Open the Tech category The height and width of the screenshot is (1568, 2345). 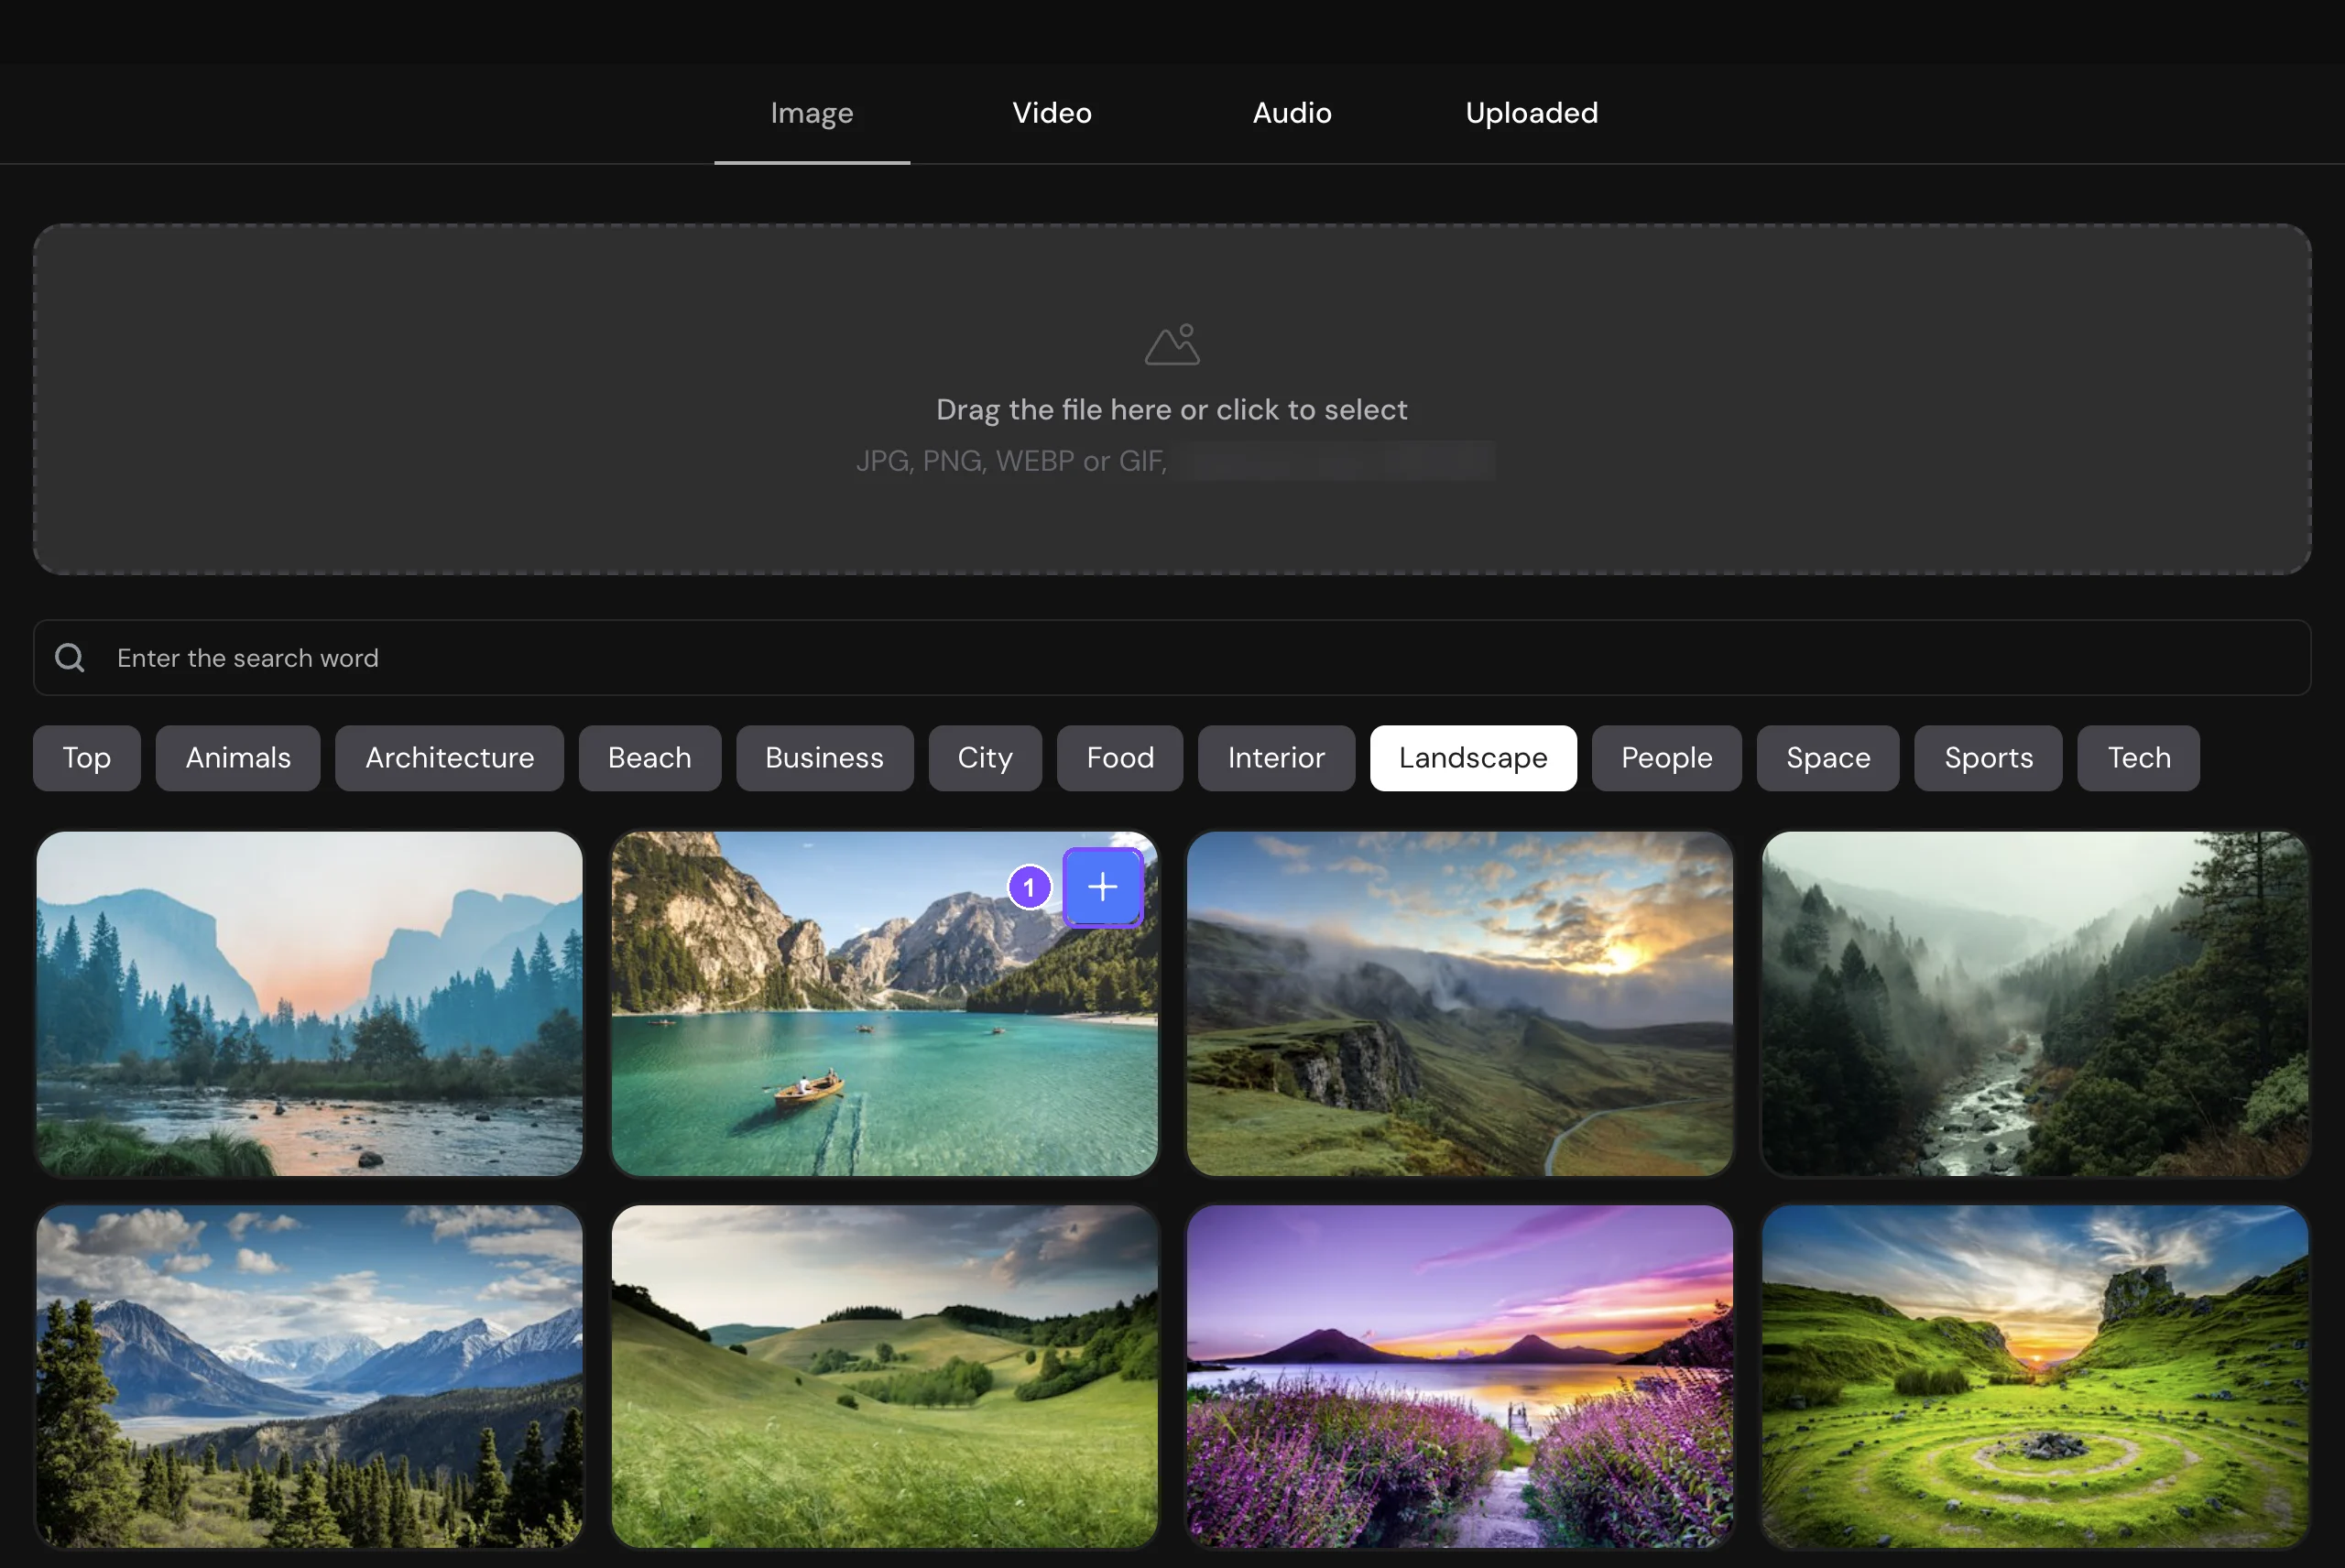click(2138, 758)
